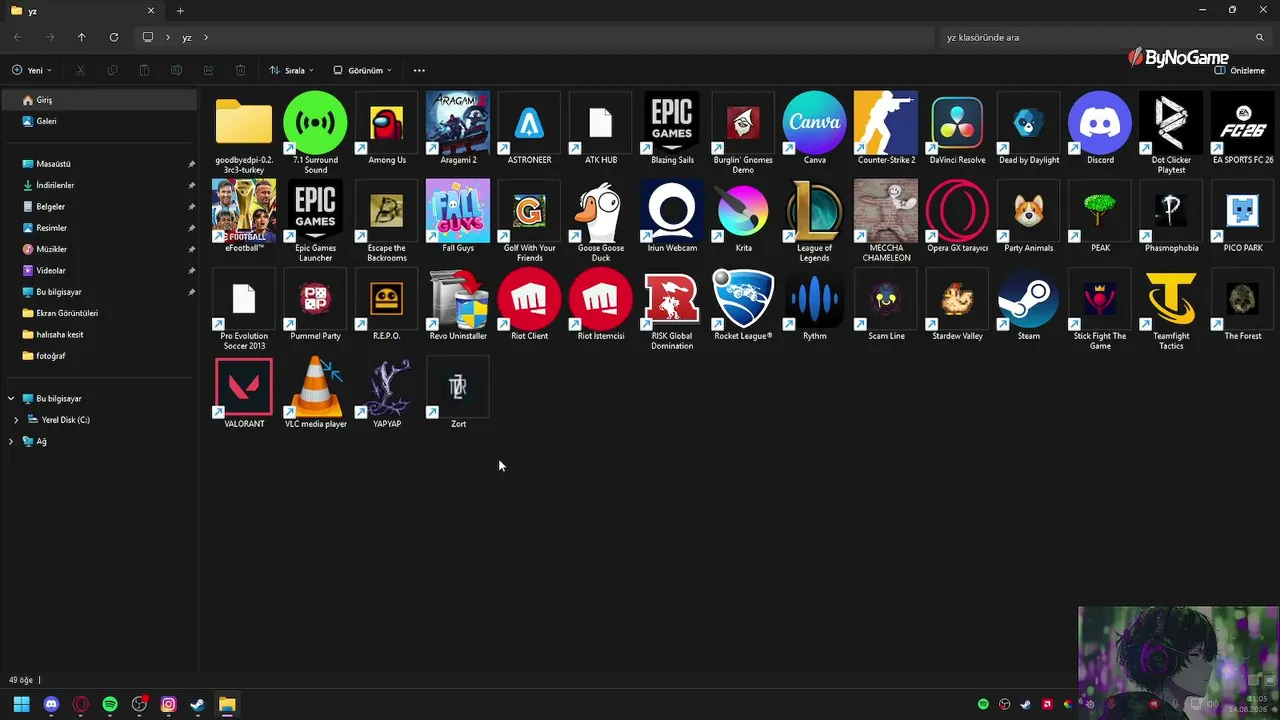Screen dimensions: 1280x720
Task: Open the three-dot more options menu
Action: coord(419,70)
